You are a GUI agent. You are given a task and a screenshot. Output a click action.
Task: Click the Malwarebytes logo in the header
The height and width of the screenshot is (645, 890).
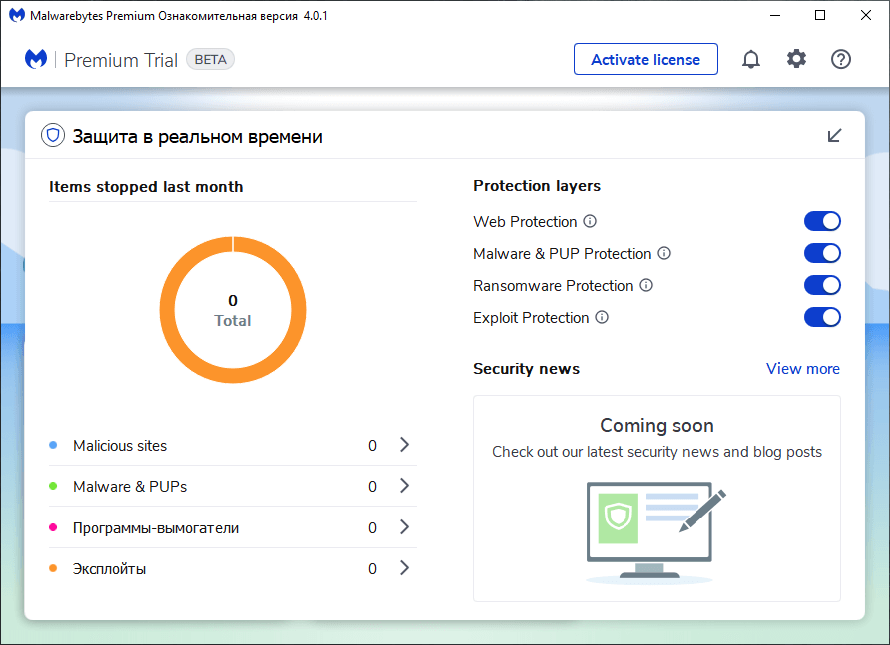point(36,59)
